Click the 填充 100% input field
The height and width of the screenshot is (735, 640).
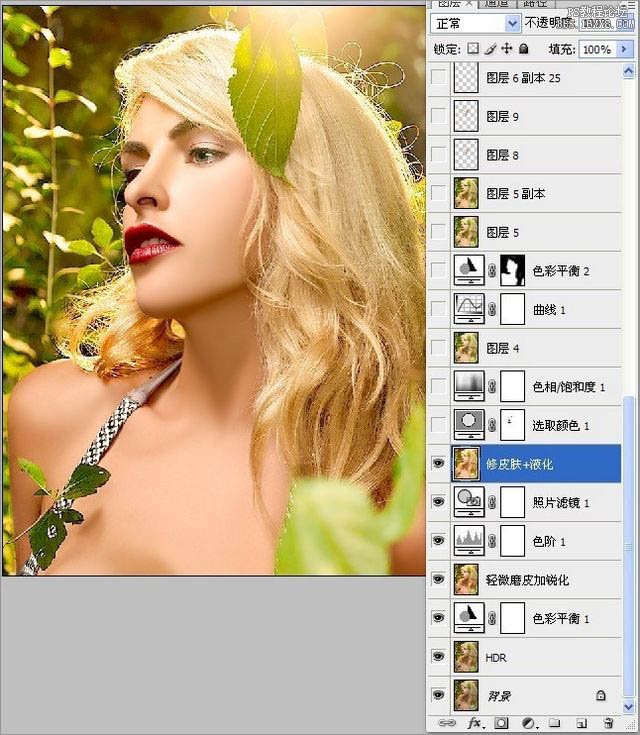tap(598, 49)
